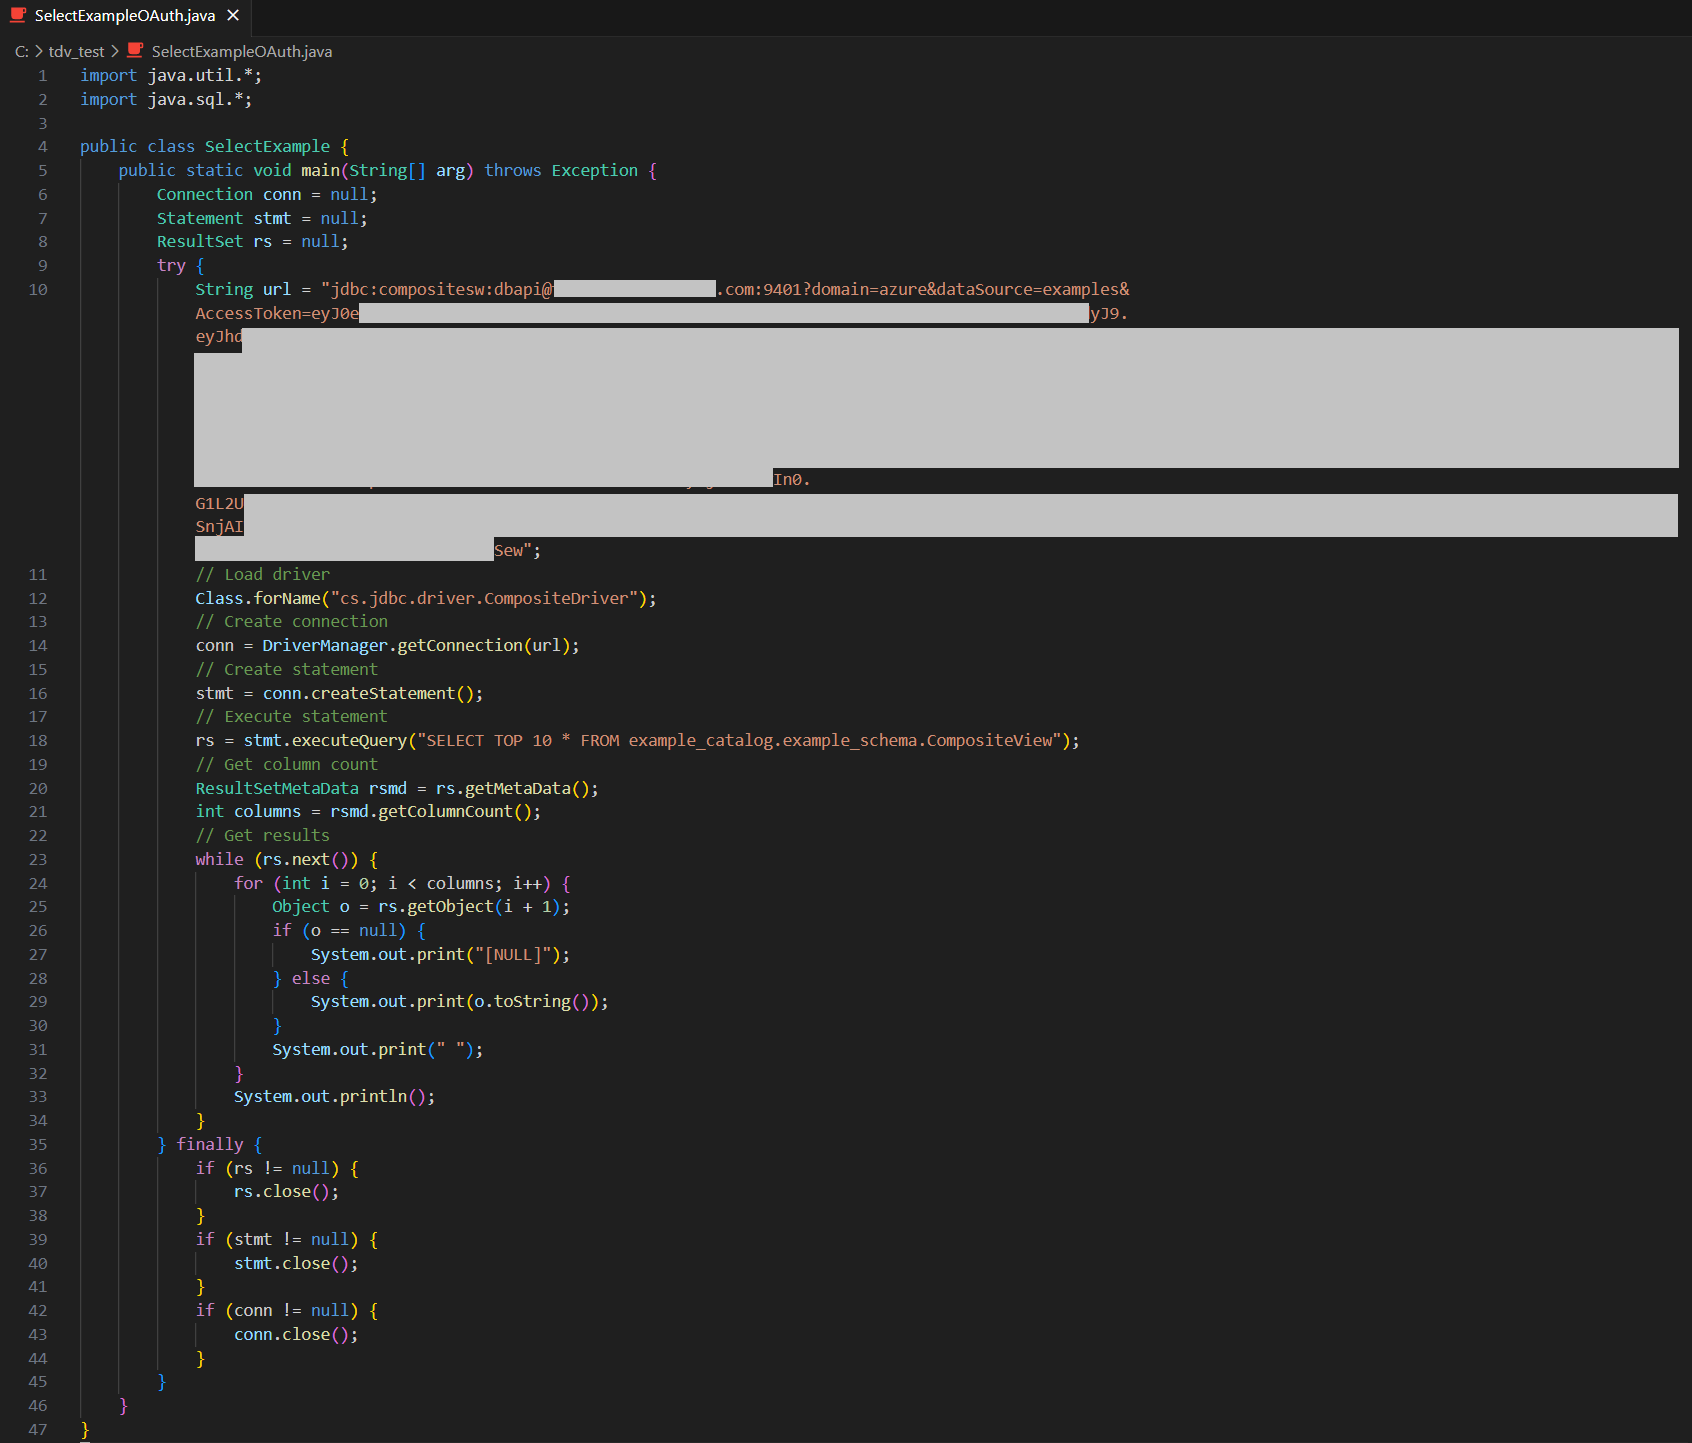This screenshot has width=1692, height=1443.
Task: Click the 'cs.jdbc.driver.CompositeDriver' string
Action: [x=484, y=599]
